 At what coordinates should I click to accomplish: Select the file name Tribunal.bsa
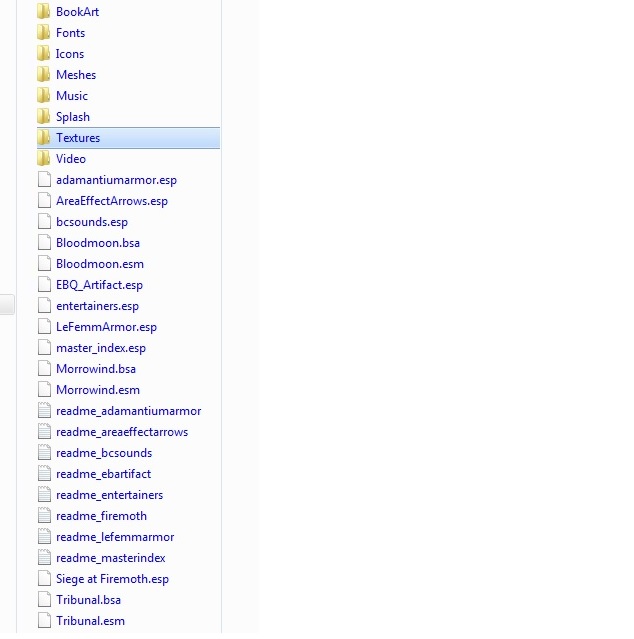pyautogui.click(x=88, y=600)
